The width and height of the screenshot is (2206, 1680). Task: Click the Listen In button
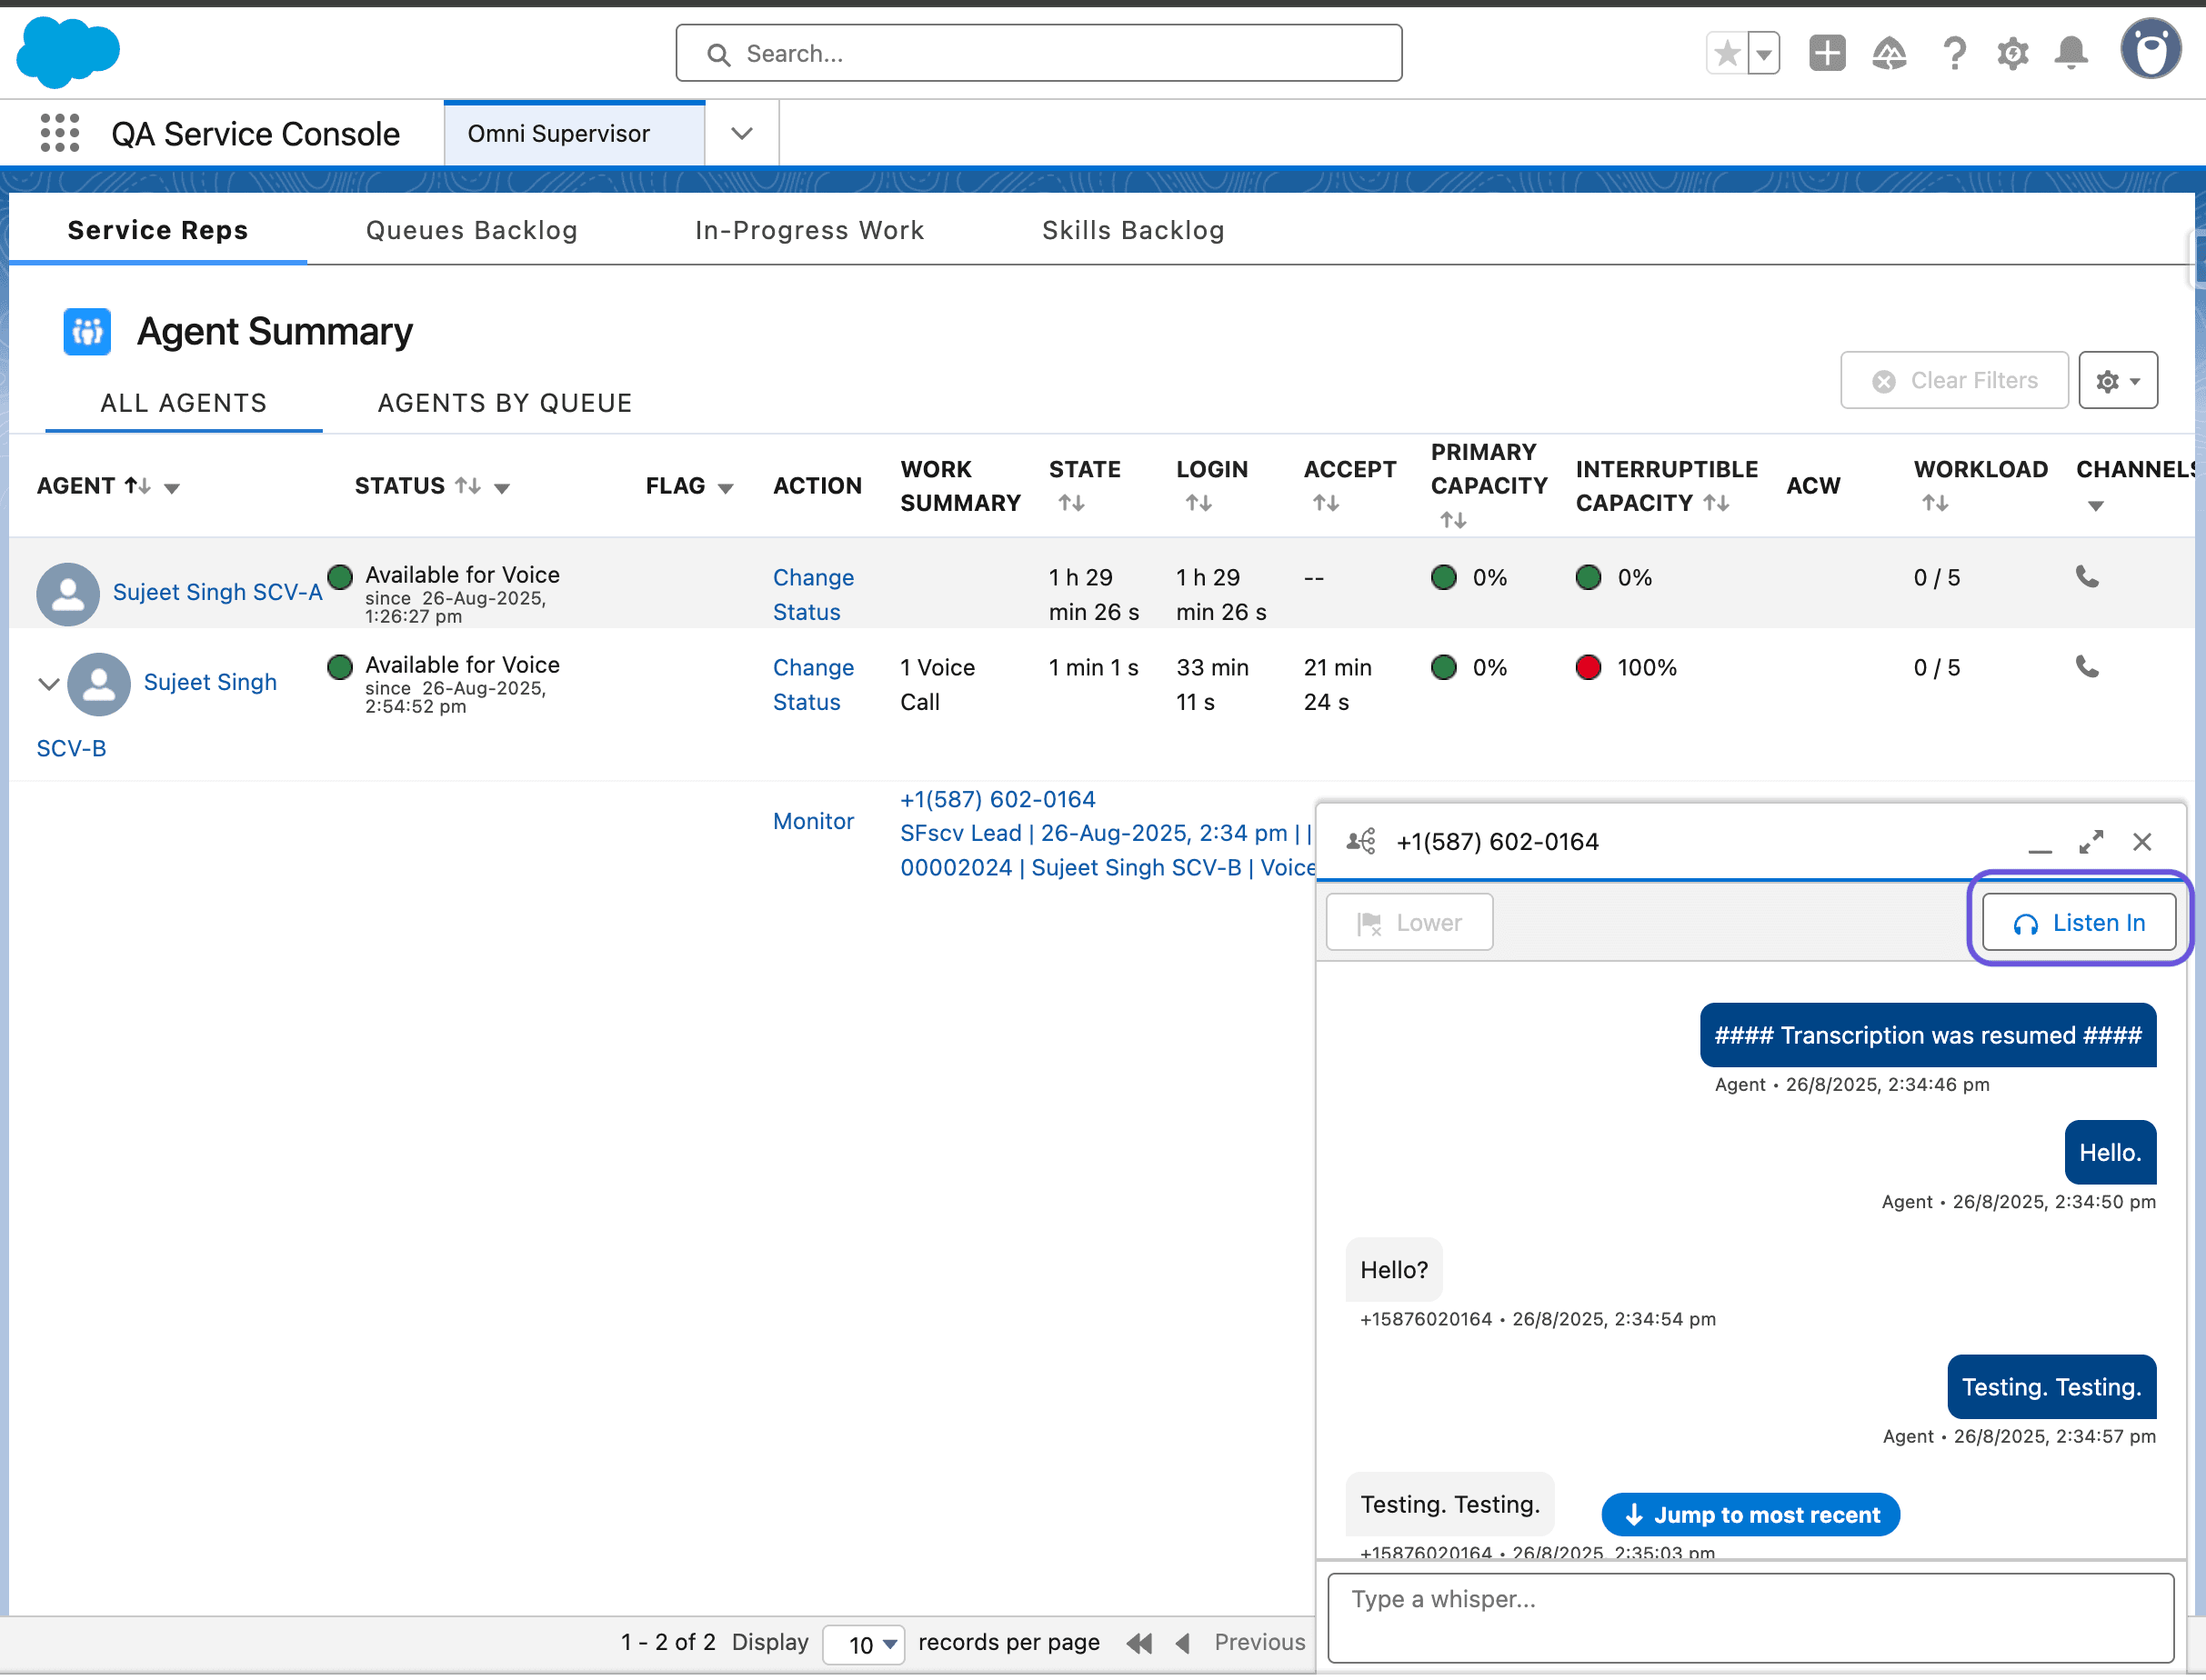(x=2078, y=922)
